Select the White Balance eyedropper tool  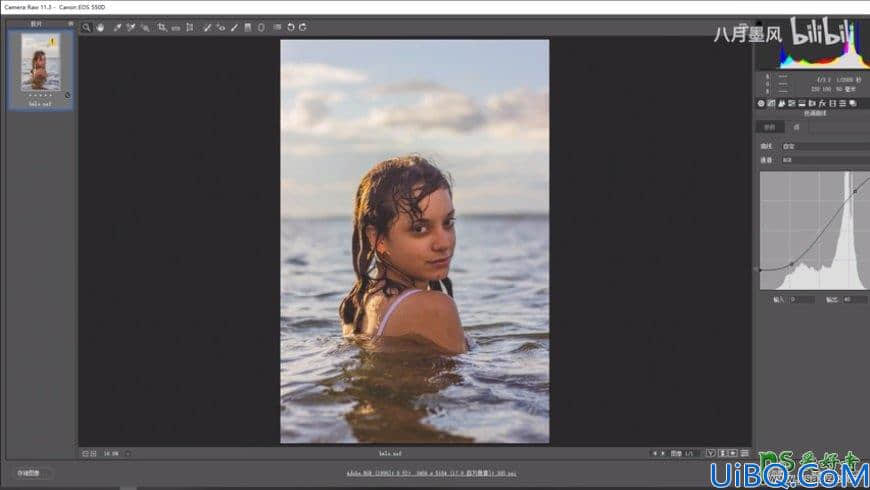coord(117,27)
